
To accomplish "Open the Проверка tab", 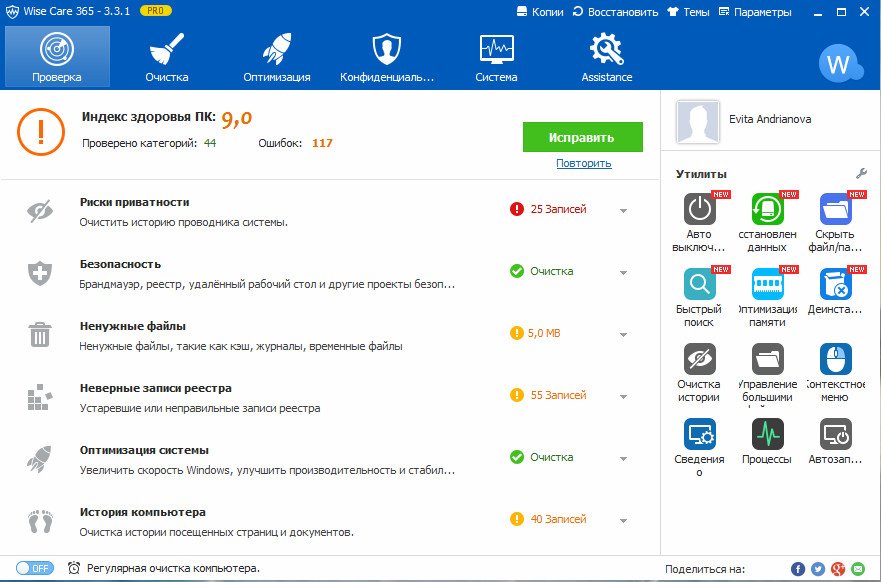I will coord(57,57).
